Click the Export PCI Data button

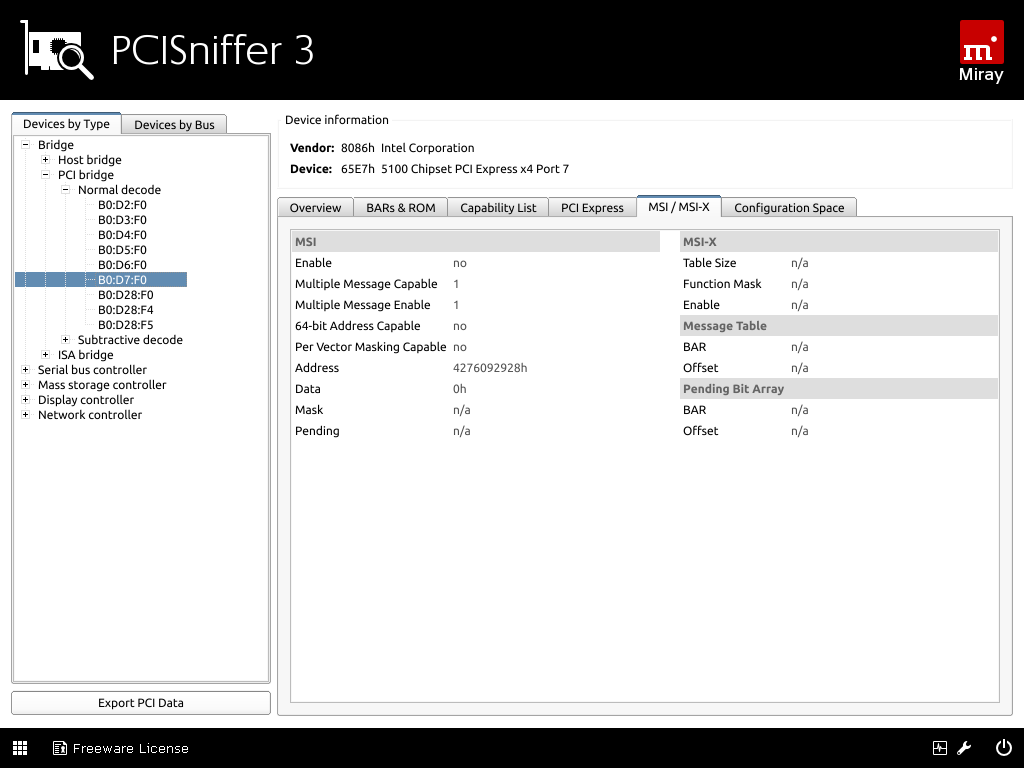click(x=141, y=703)
